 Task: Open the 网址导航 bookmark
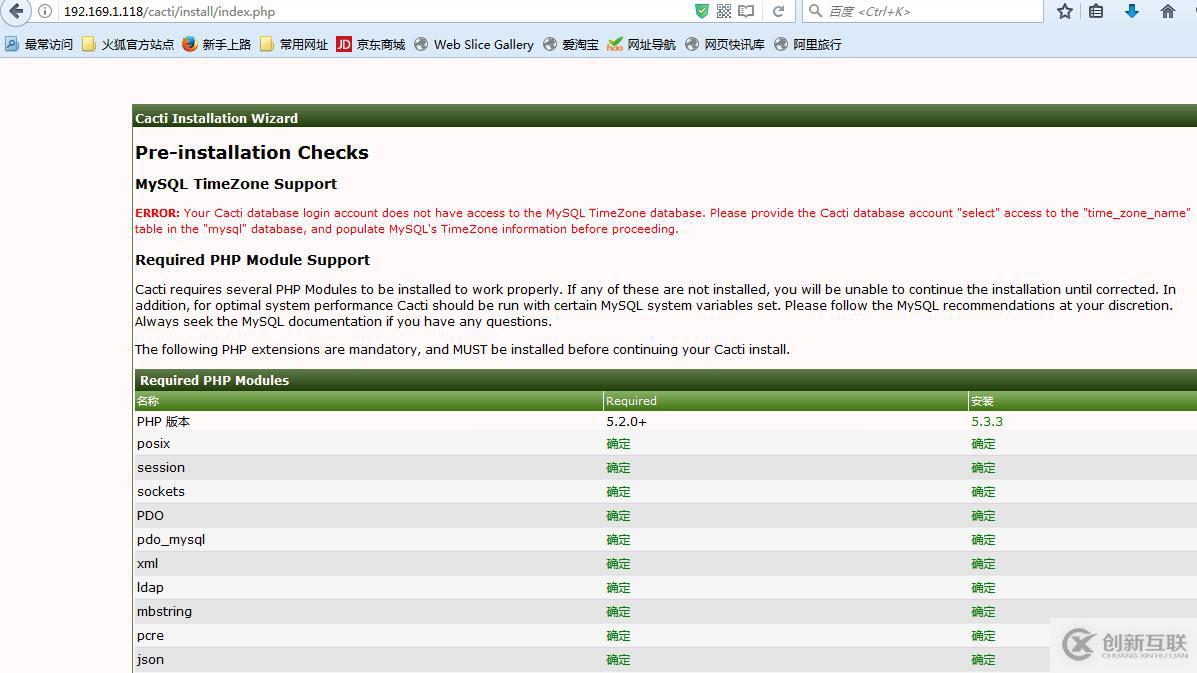click(x=641, y=44)
